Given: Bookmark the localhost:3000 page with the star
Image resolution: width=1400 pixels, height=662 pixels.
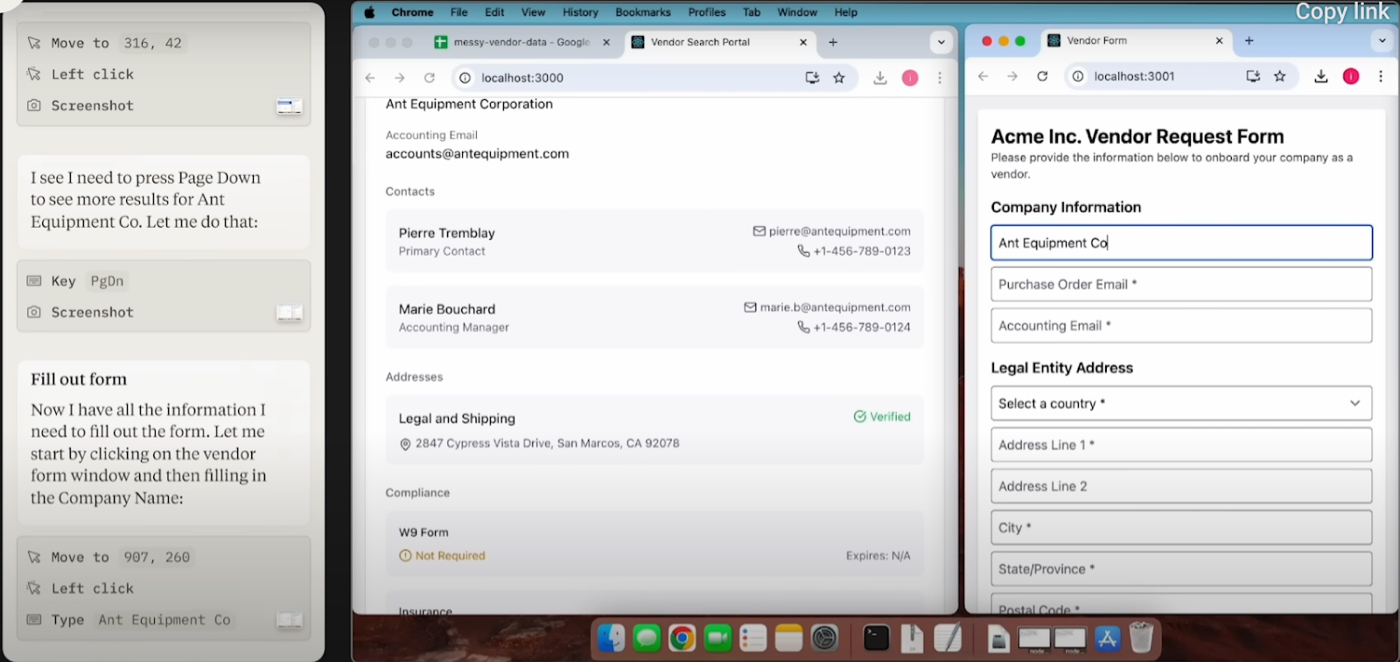Looking at the screenshot, I should [839, 78].
